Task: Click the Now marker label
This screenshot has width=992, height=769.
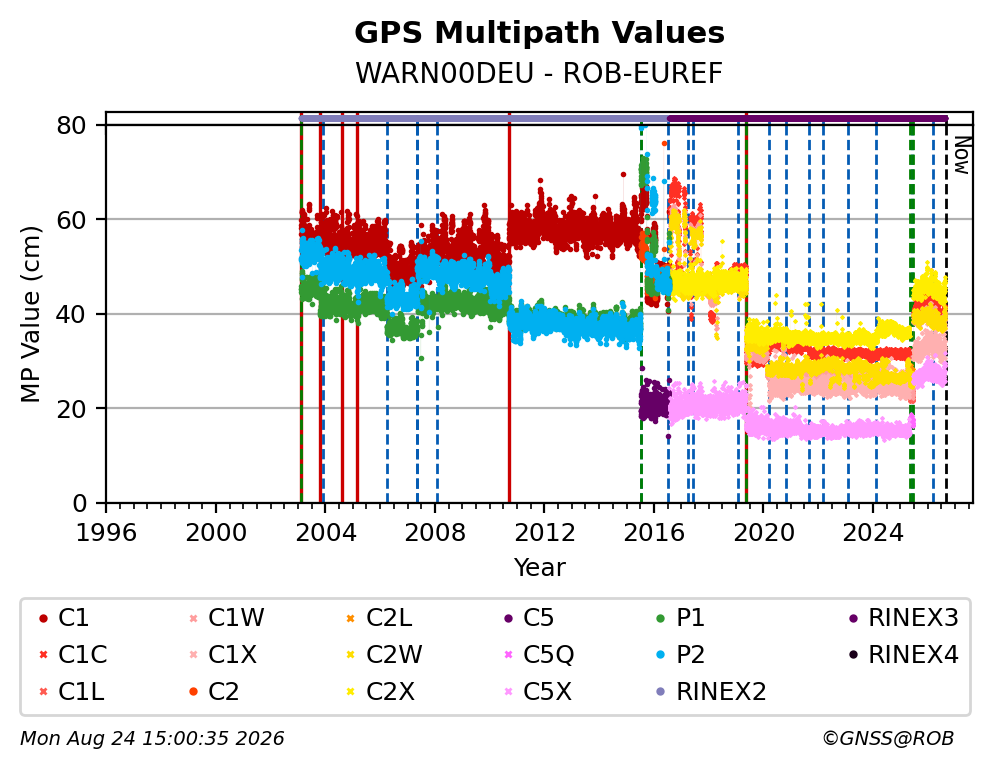Action: 962,156
